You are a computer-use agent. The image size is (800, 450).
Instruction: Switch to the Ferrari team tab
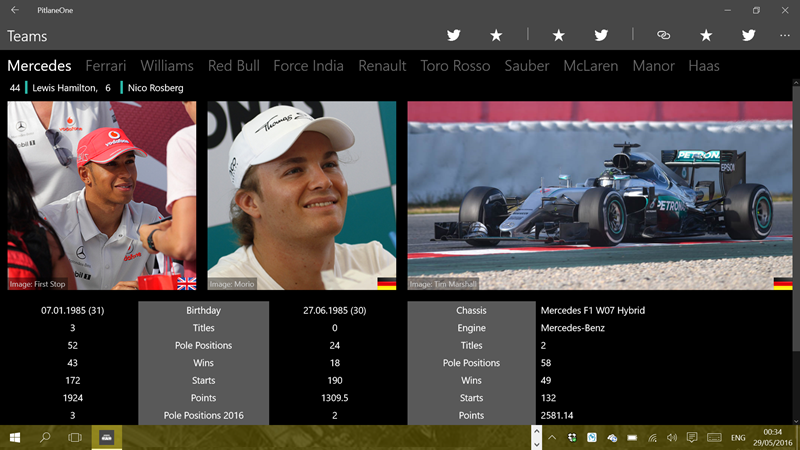[x=106, y=66]
